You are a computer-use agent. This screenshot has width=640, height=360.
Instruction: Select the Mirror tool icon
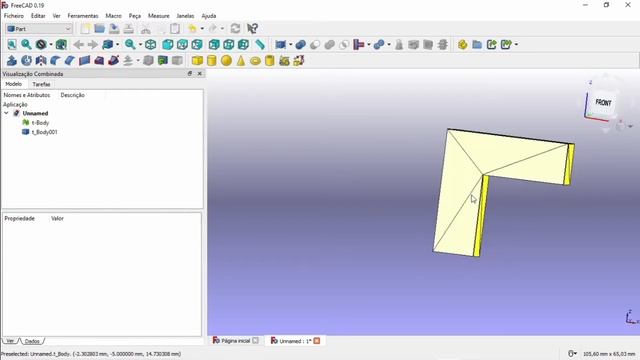pyautogui.click(x=41, y=61)
